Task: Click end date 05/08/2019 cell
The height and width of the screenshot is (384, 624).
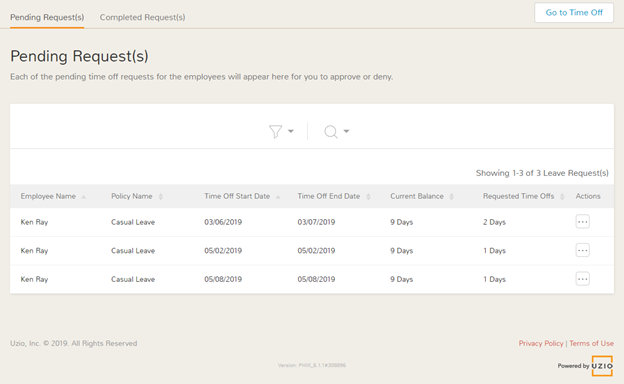Action: click(316, 279)
